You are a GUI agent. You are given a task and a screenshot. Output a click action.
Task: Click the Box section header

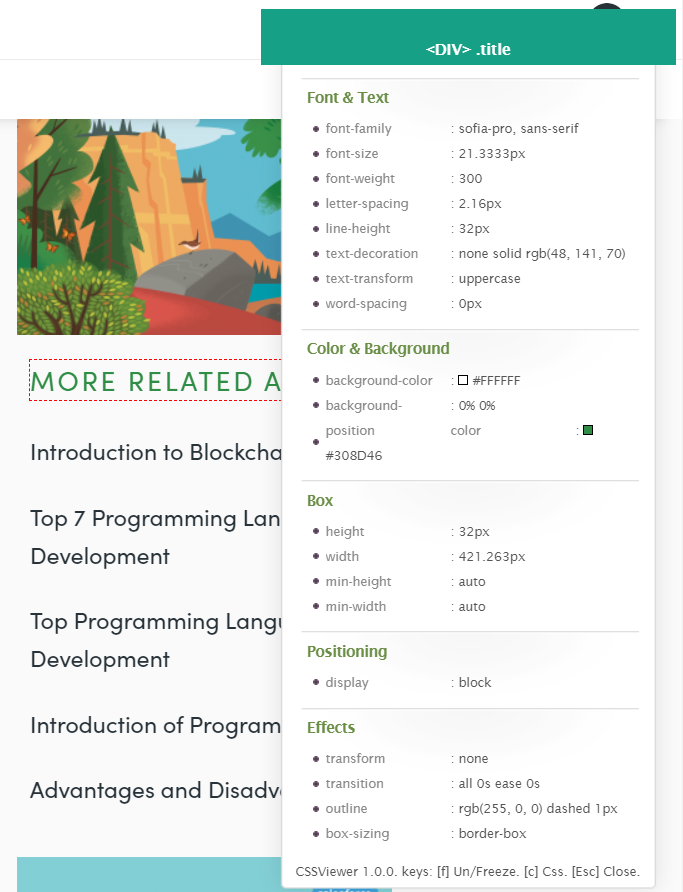point(320,500)
